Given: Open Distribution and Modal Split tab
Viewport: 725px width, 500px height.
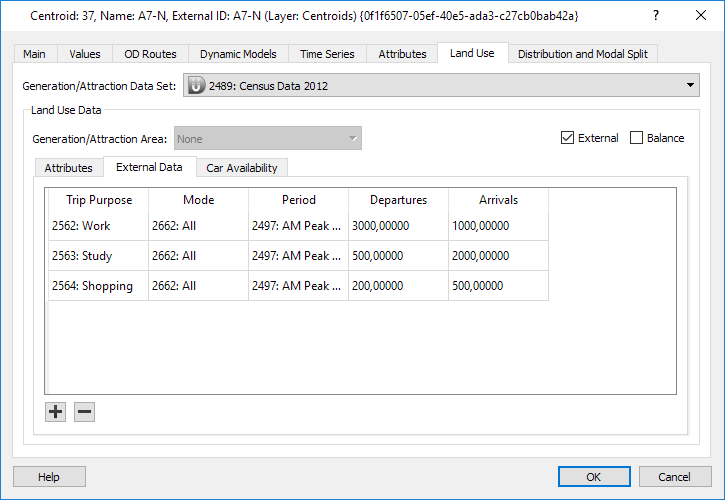Looking at the screenshot, I should (583, 54).
